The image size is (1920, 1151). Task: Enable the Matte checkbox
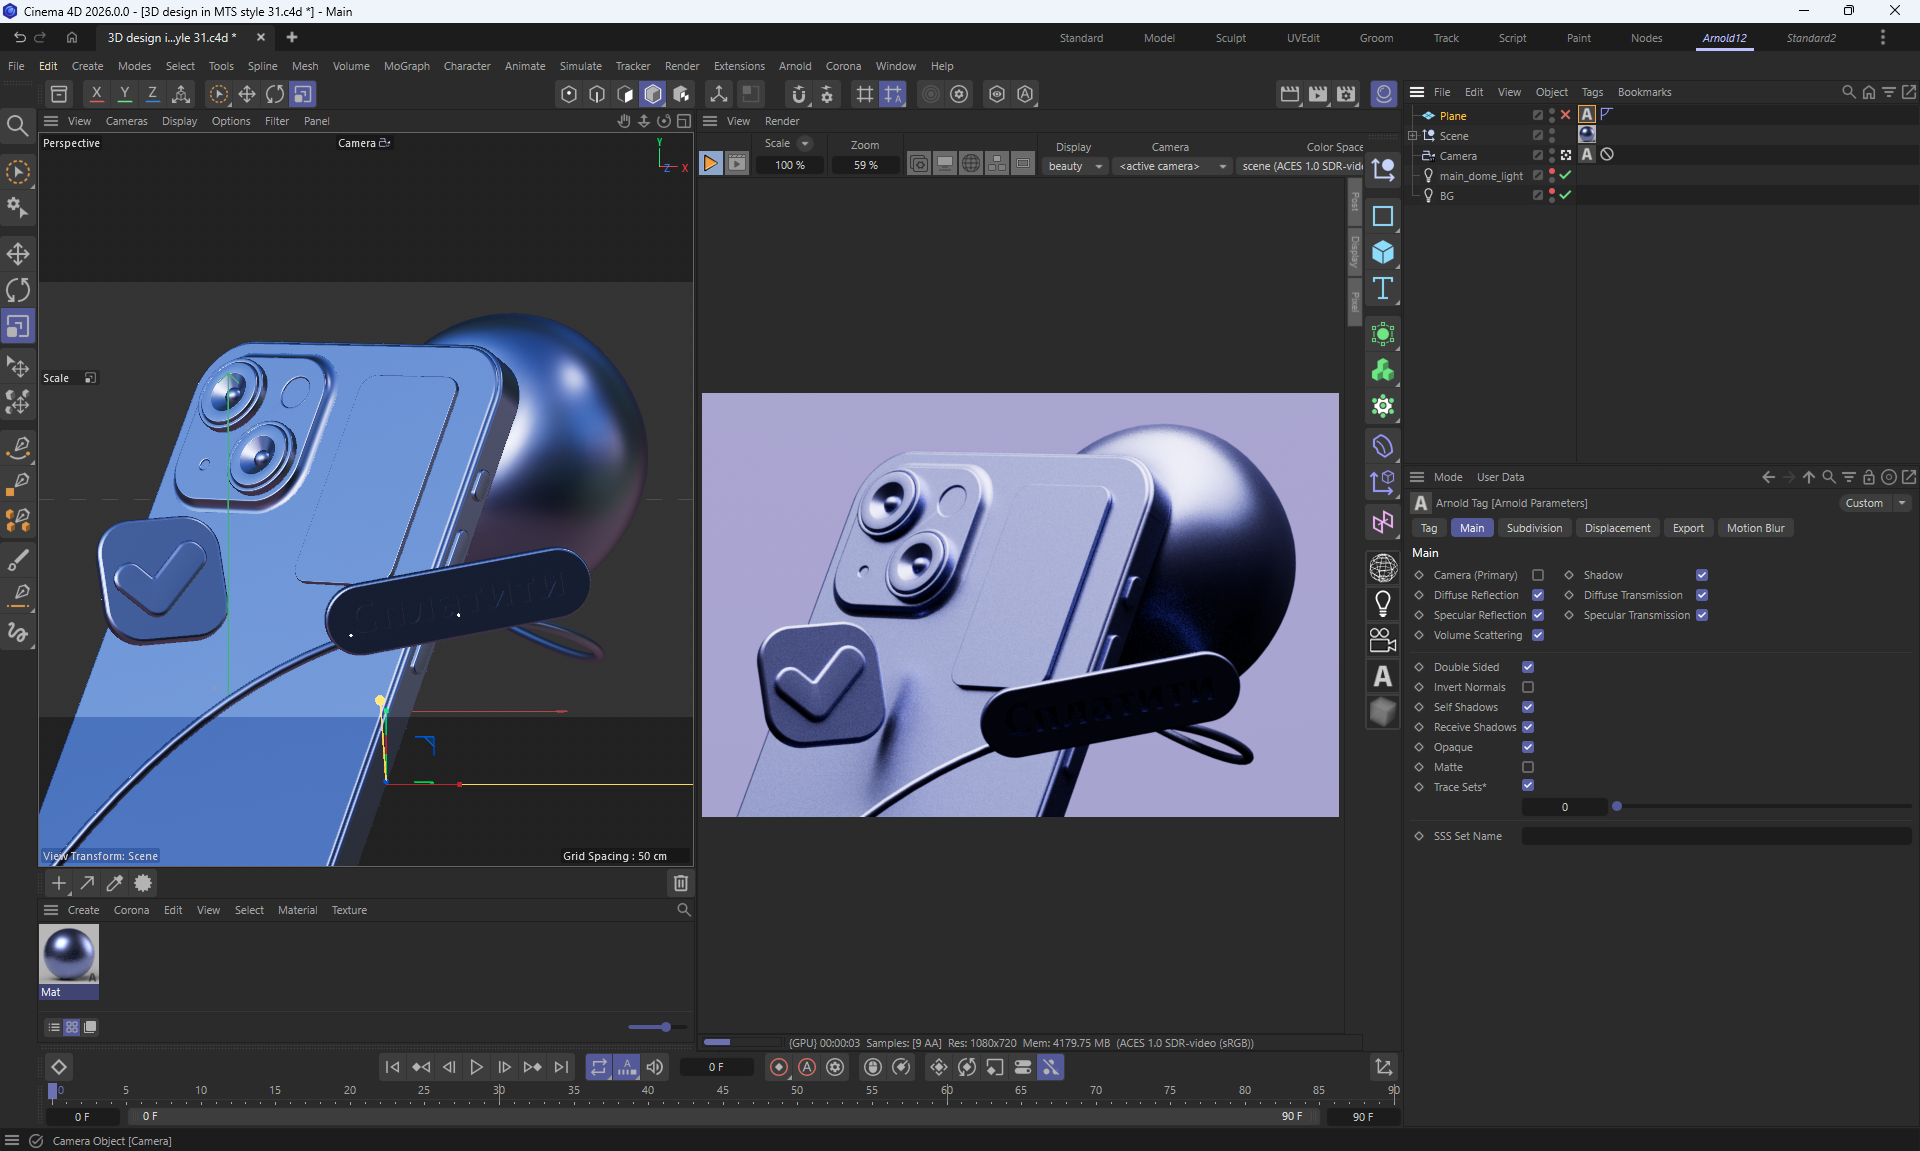pos(1528,767)
